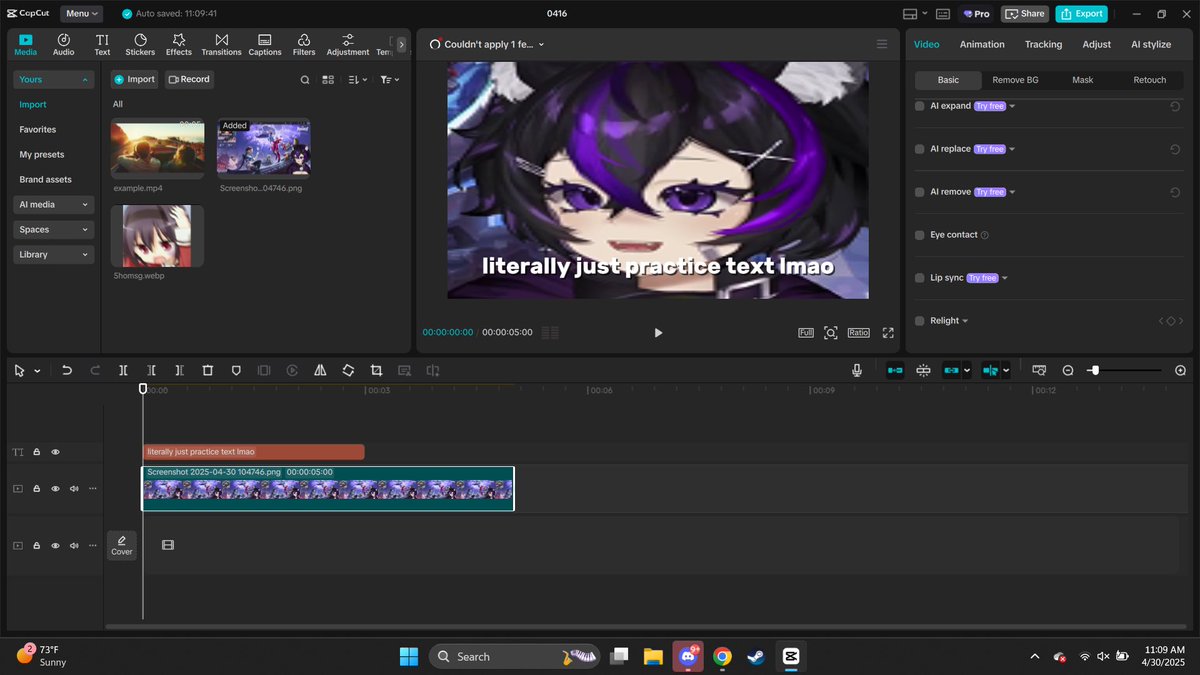Open CapCut app in Windows taskbar

[x=791, y=657]
